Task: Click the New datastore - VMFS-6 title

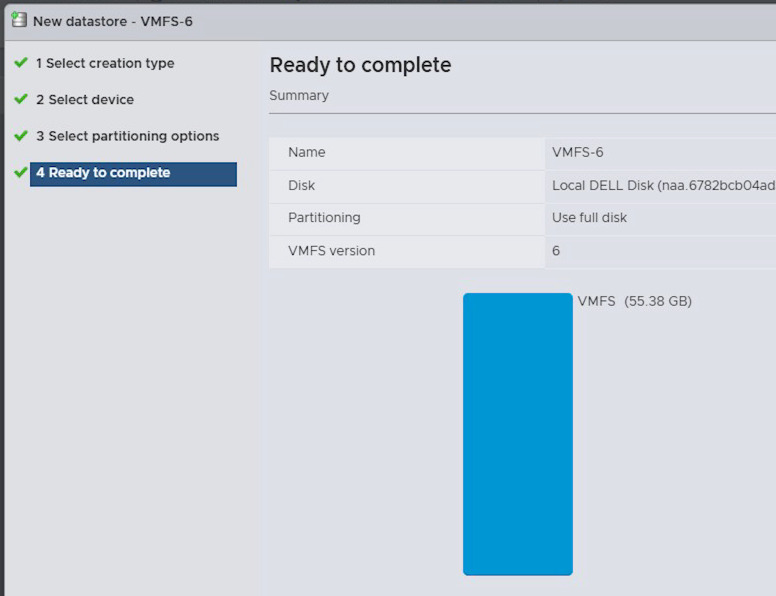Action: (113, 21)
